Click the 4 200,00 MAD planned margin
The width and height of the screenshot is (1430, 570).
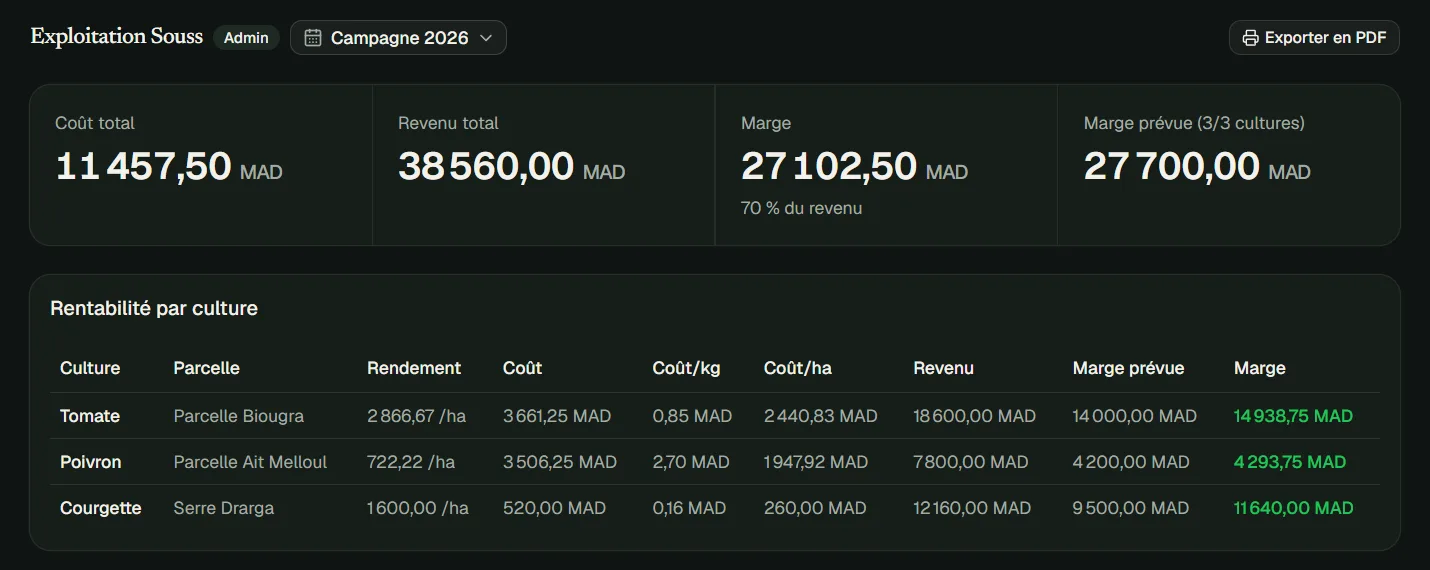(1131, 462)
